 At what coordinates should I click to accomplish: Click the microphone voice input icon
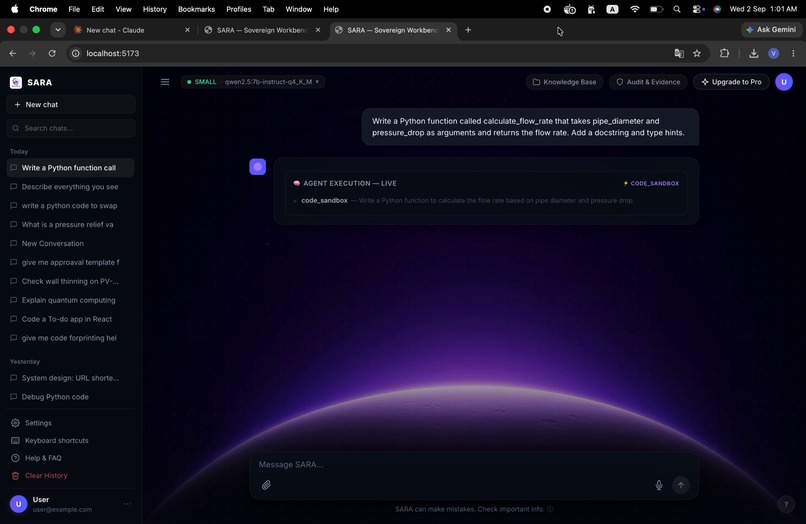(x=659, y=485)
